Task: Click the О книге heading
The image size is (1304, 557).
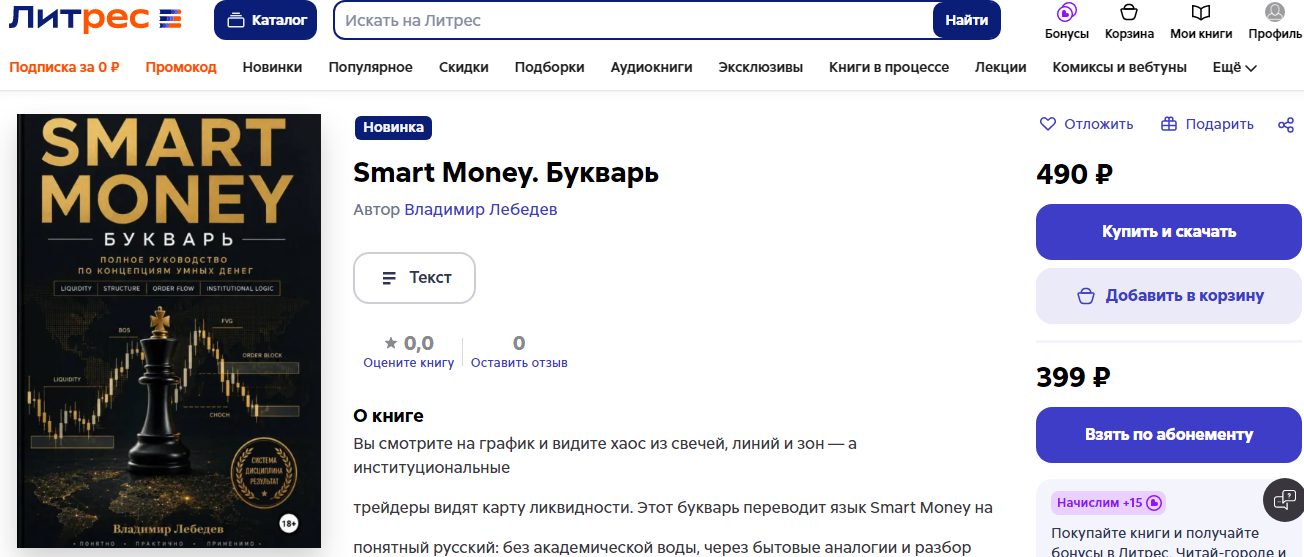Action: tap(389, 416)
